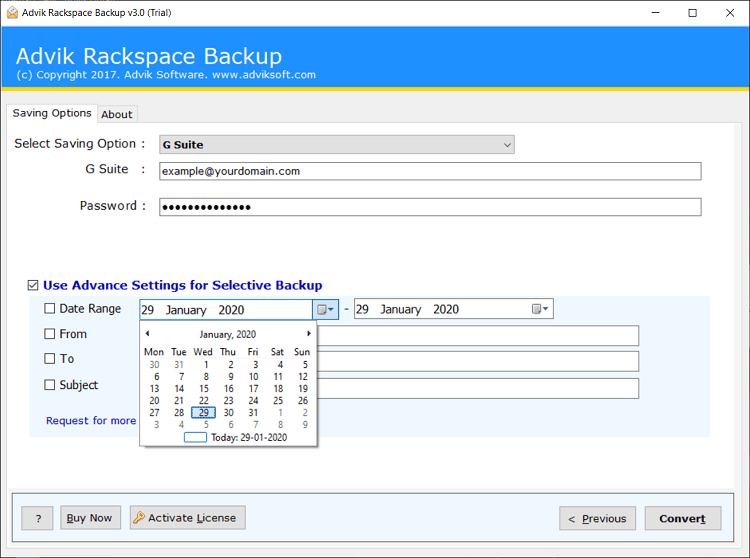This screenshot has width=750, height=558.
Task: Enable the To filter checkbox
Action: point(49,359)
